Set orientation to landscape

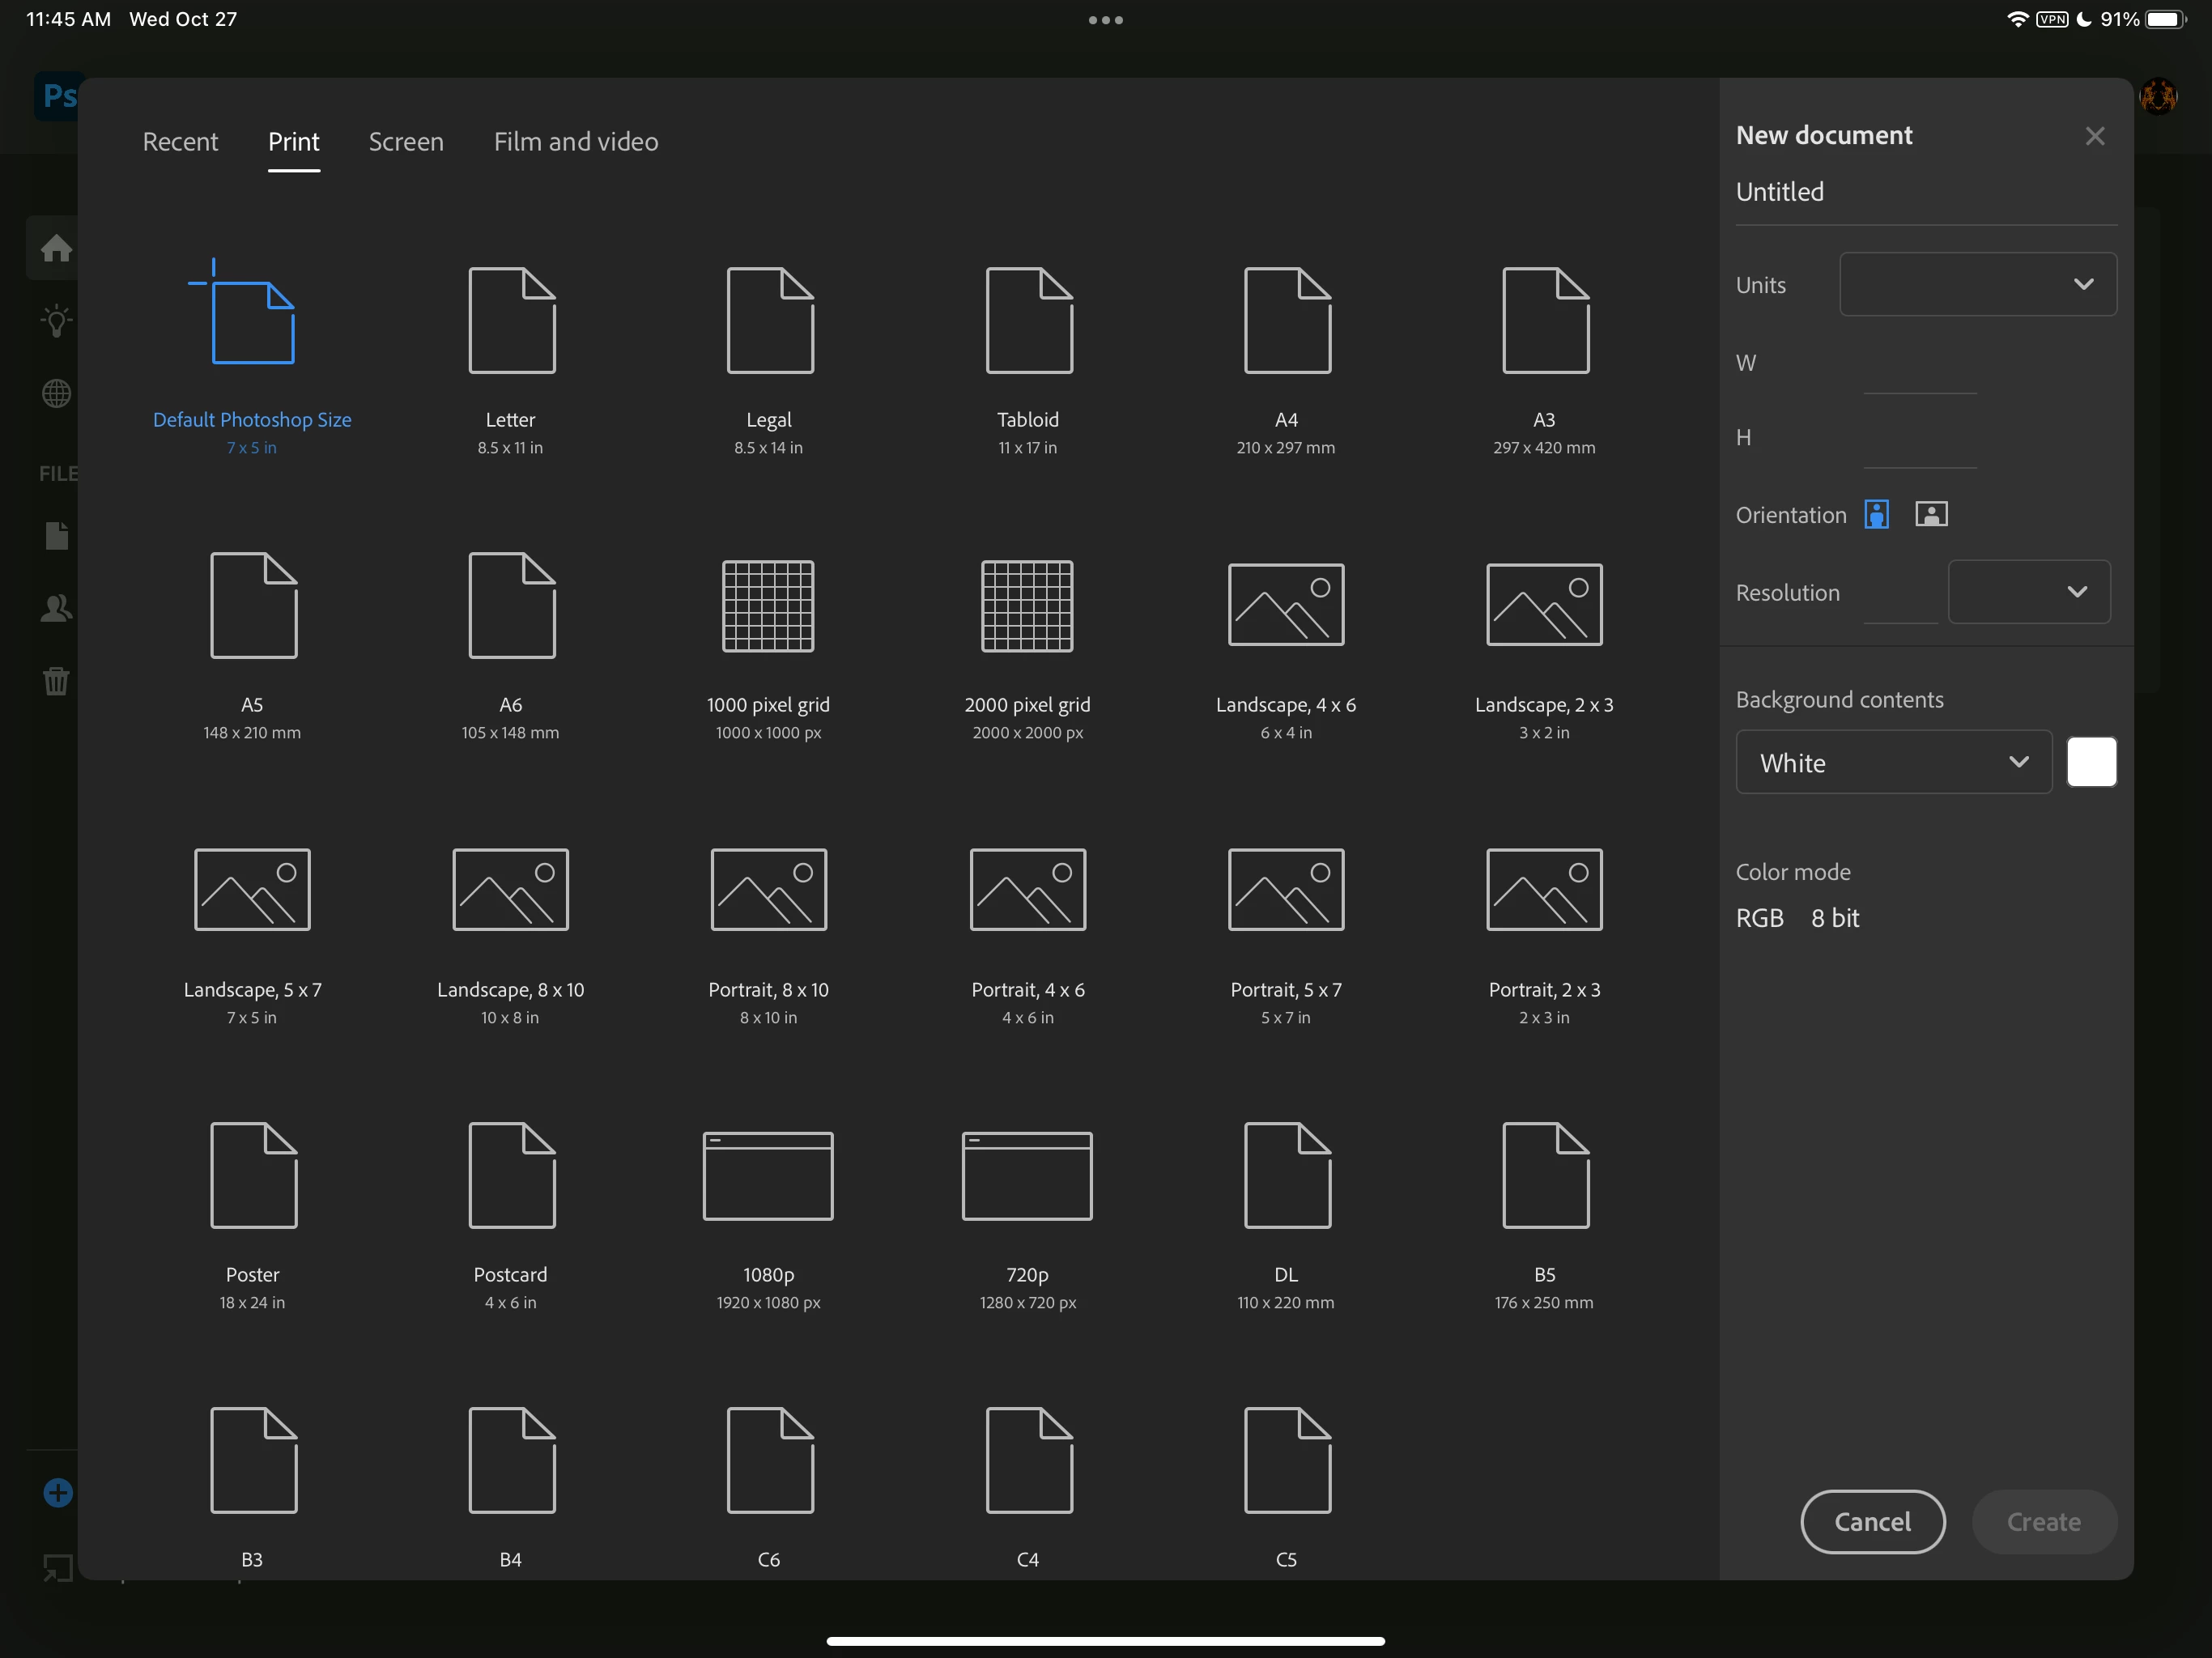click(1931, 514)
